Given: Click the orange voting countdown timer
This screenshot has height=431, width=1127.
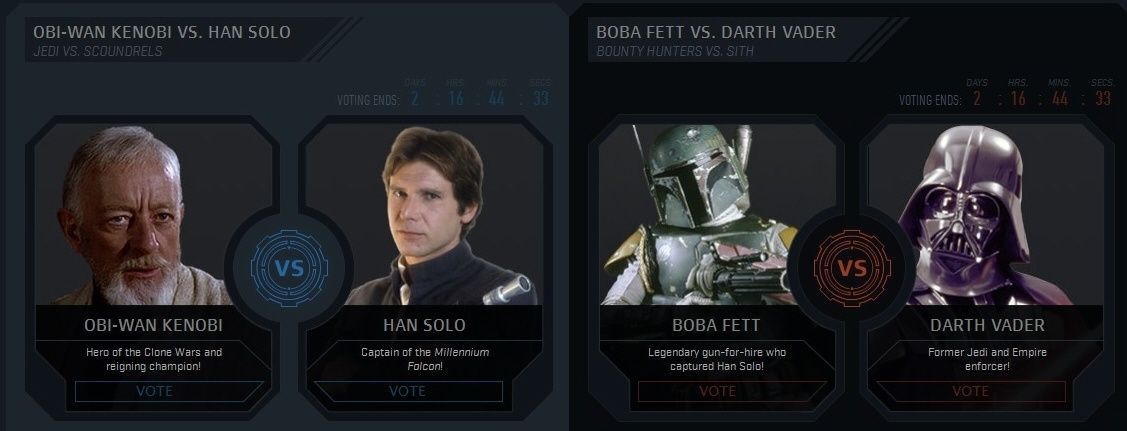Looking at the screenshot, I should [1041, 98].
